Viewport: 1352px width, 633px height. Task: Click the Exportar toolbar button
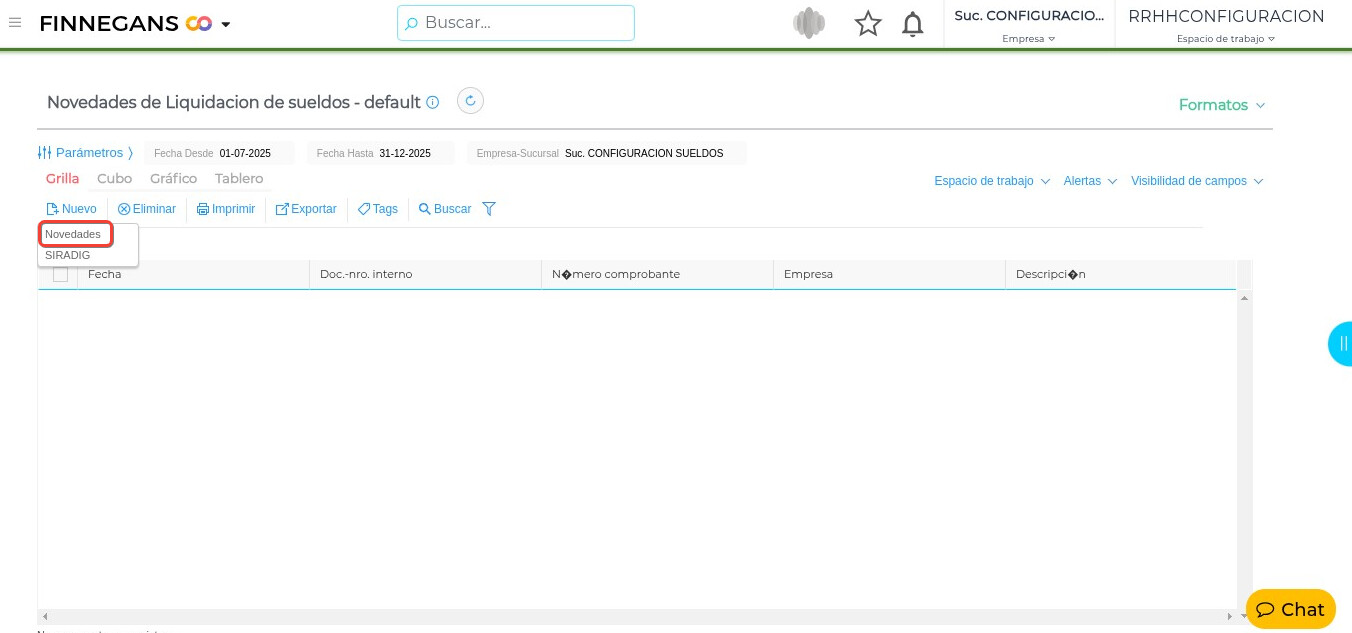point(306,209)
